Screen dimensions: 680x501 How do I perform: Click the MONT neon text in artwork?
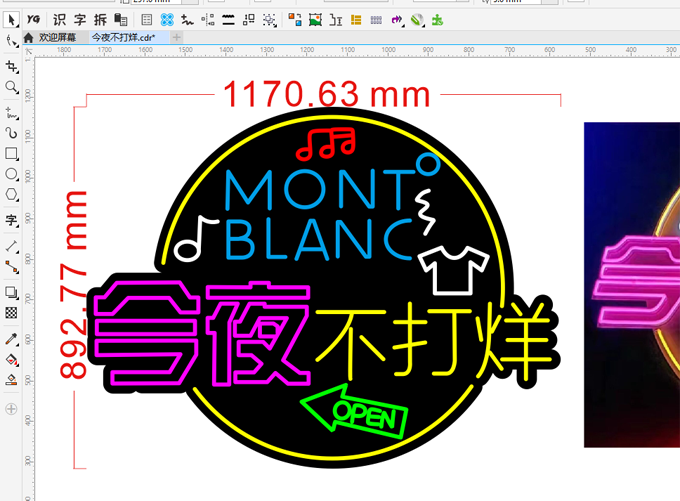[320, 189]
